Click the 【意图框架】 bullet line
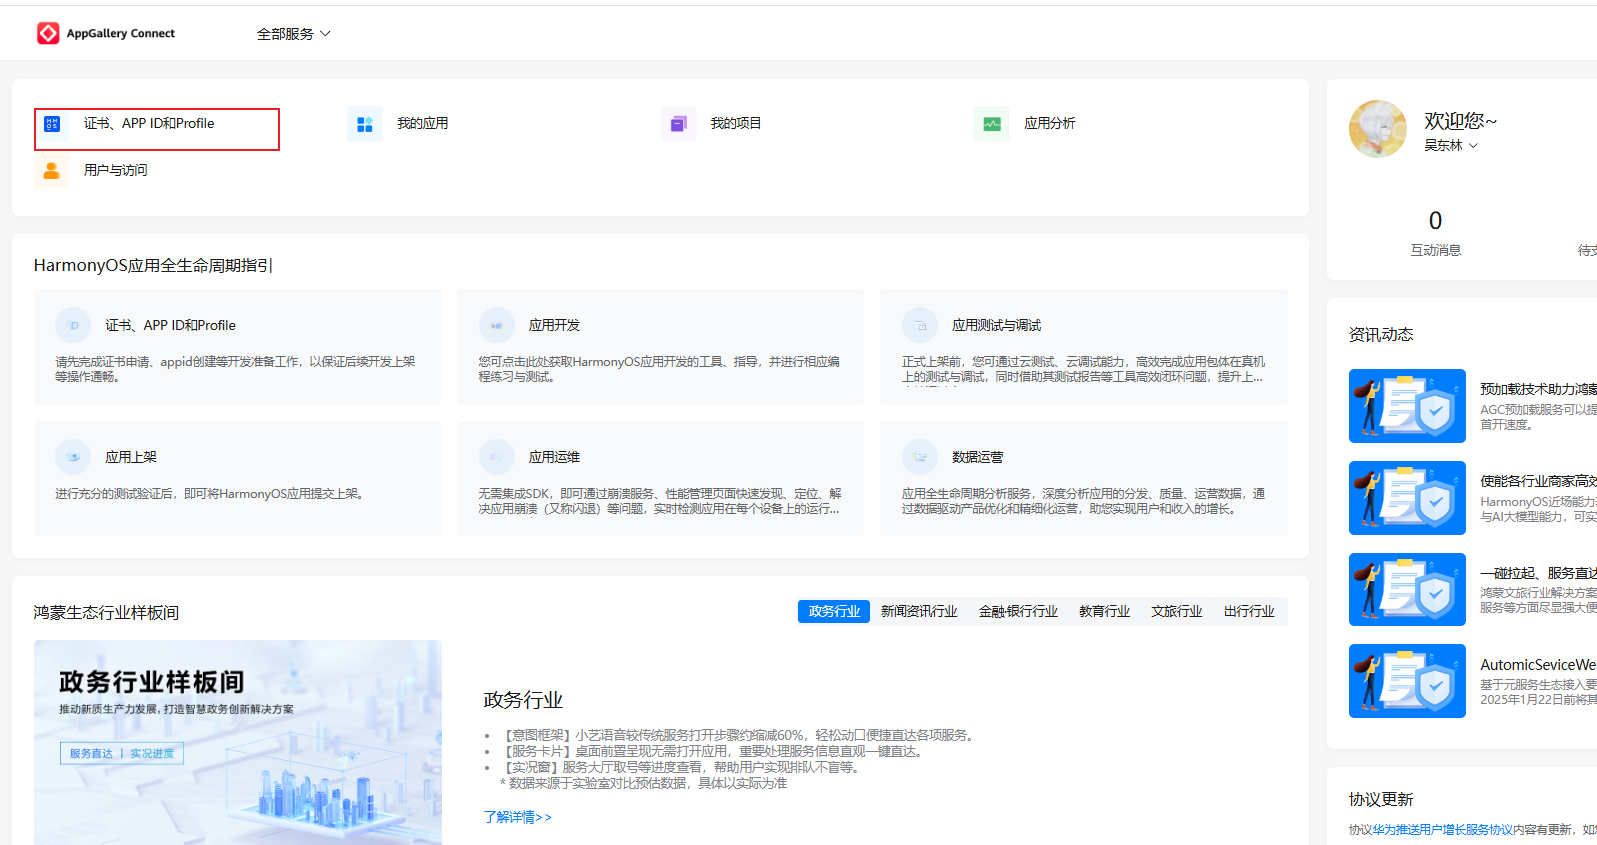Screen dimensions: 1597x845 [x=736, y=735]
